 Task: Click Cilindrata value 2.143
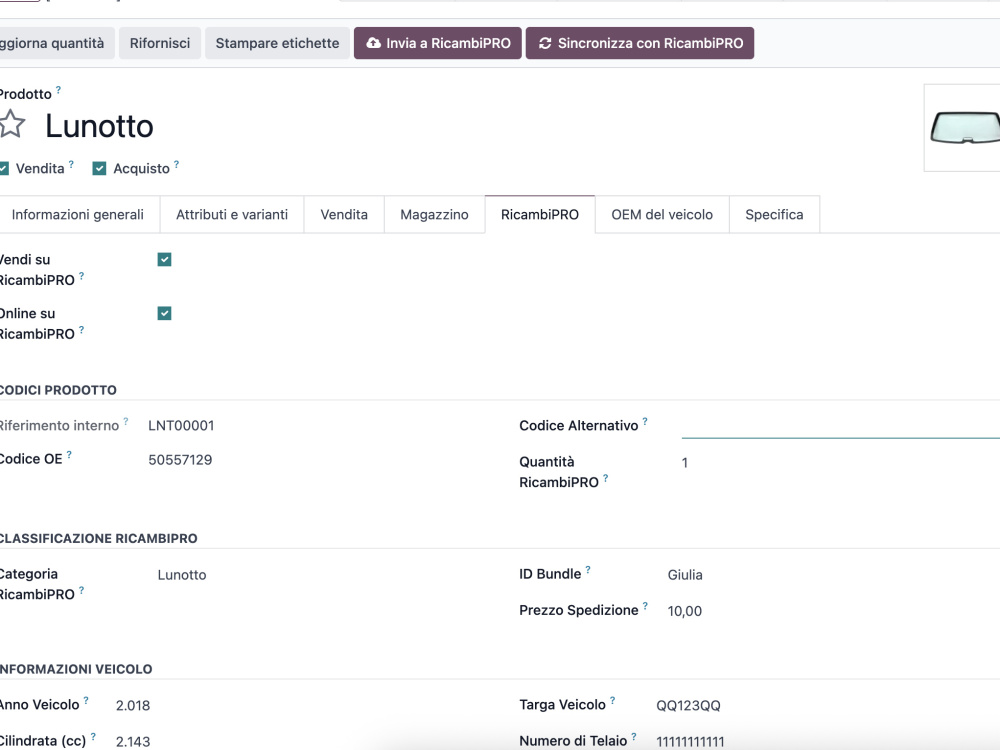tap(133, 742)
